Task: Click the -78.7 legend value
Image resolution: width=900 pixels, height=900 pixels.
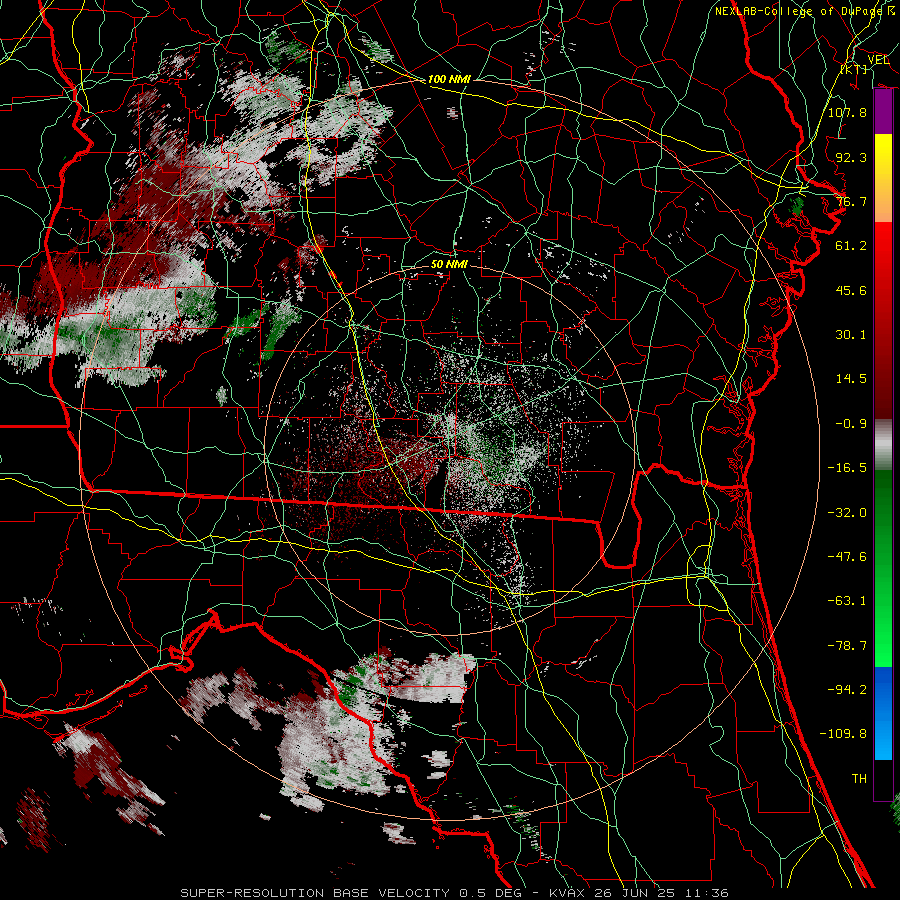Action: 847,646
